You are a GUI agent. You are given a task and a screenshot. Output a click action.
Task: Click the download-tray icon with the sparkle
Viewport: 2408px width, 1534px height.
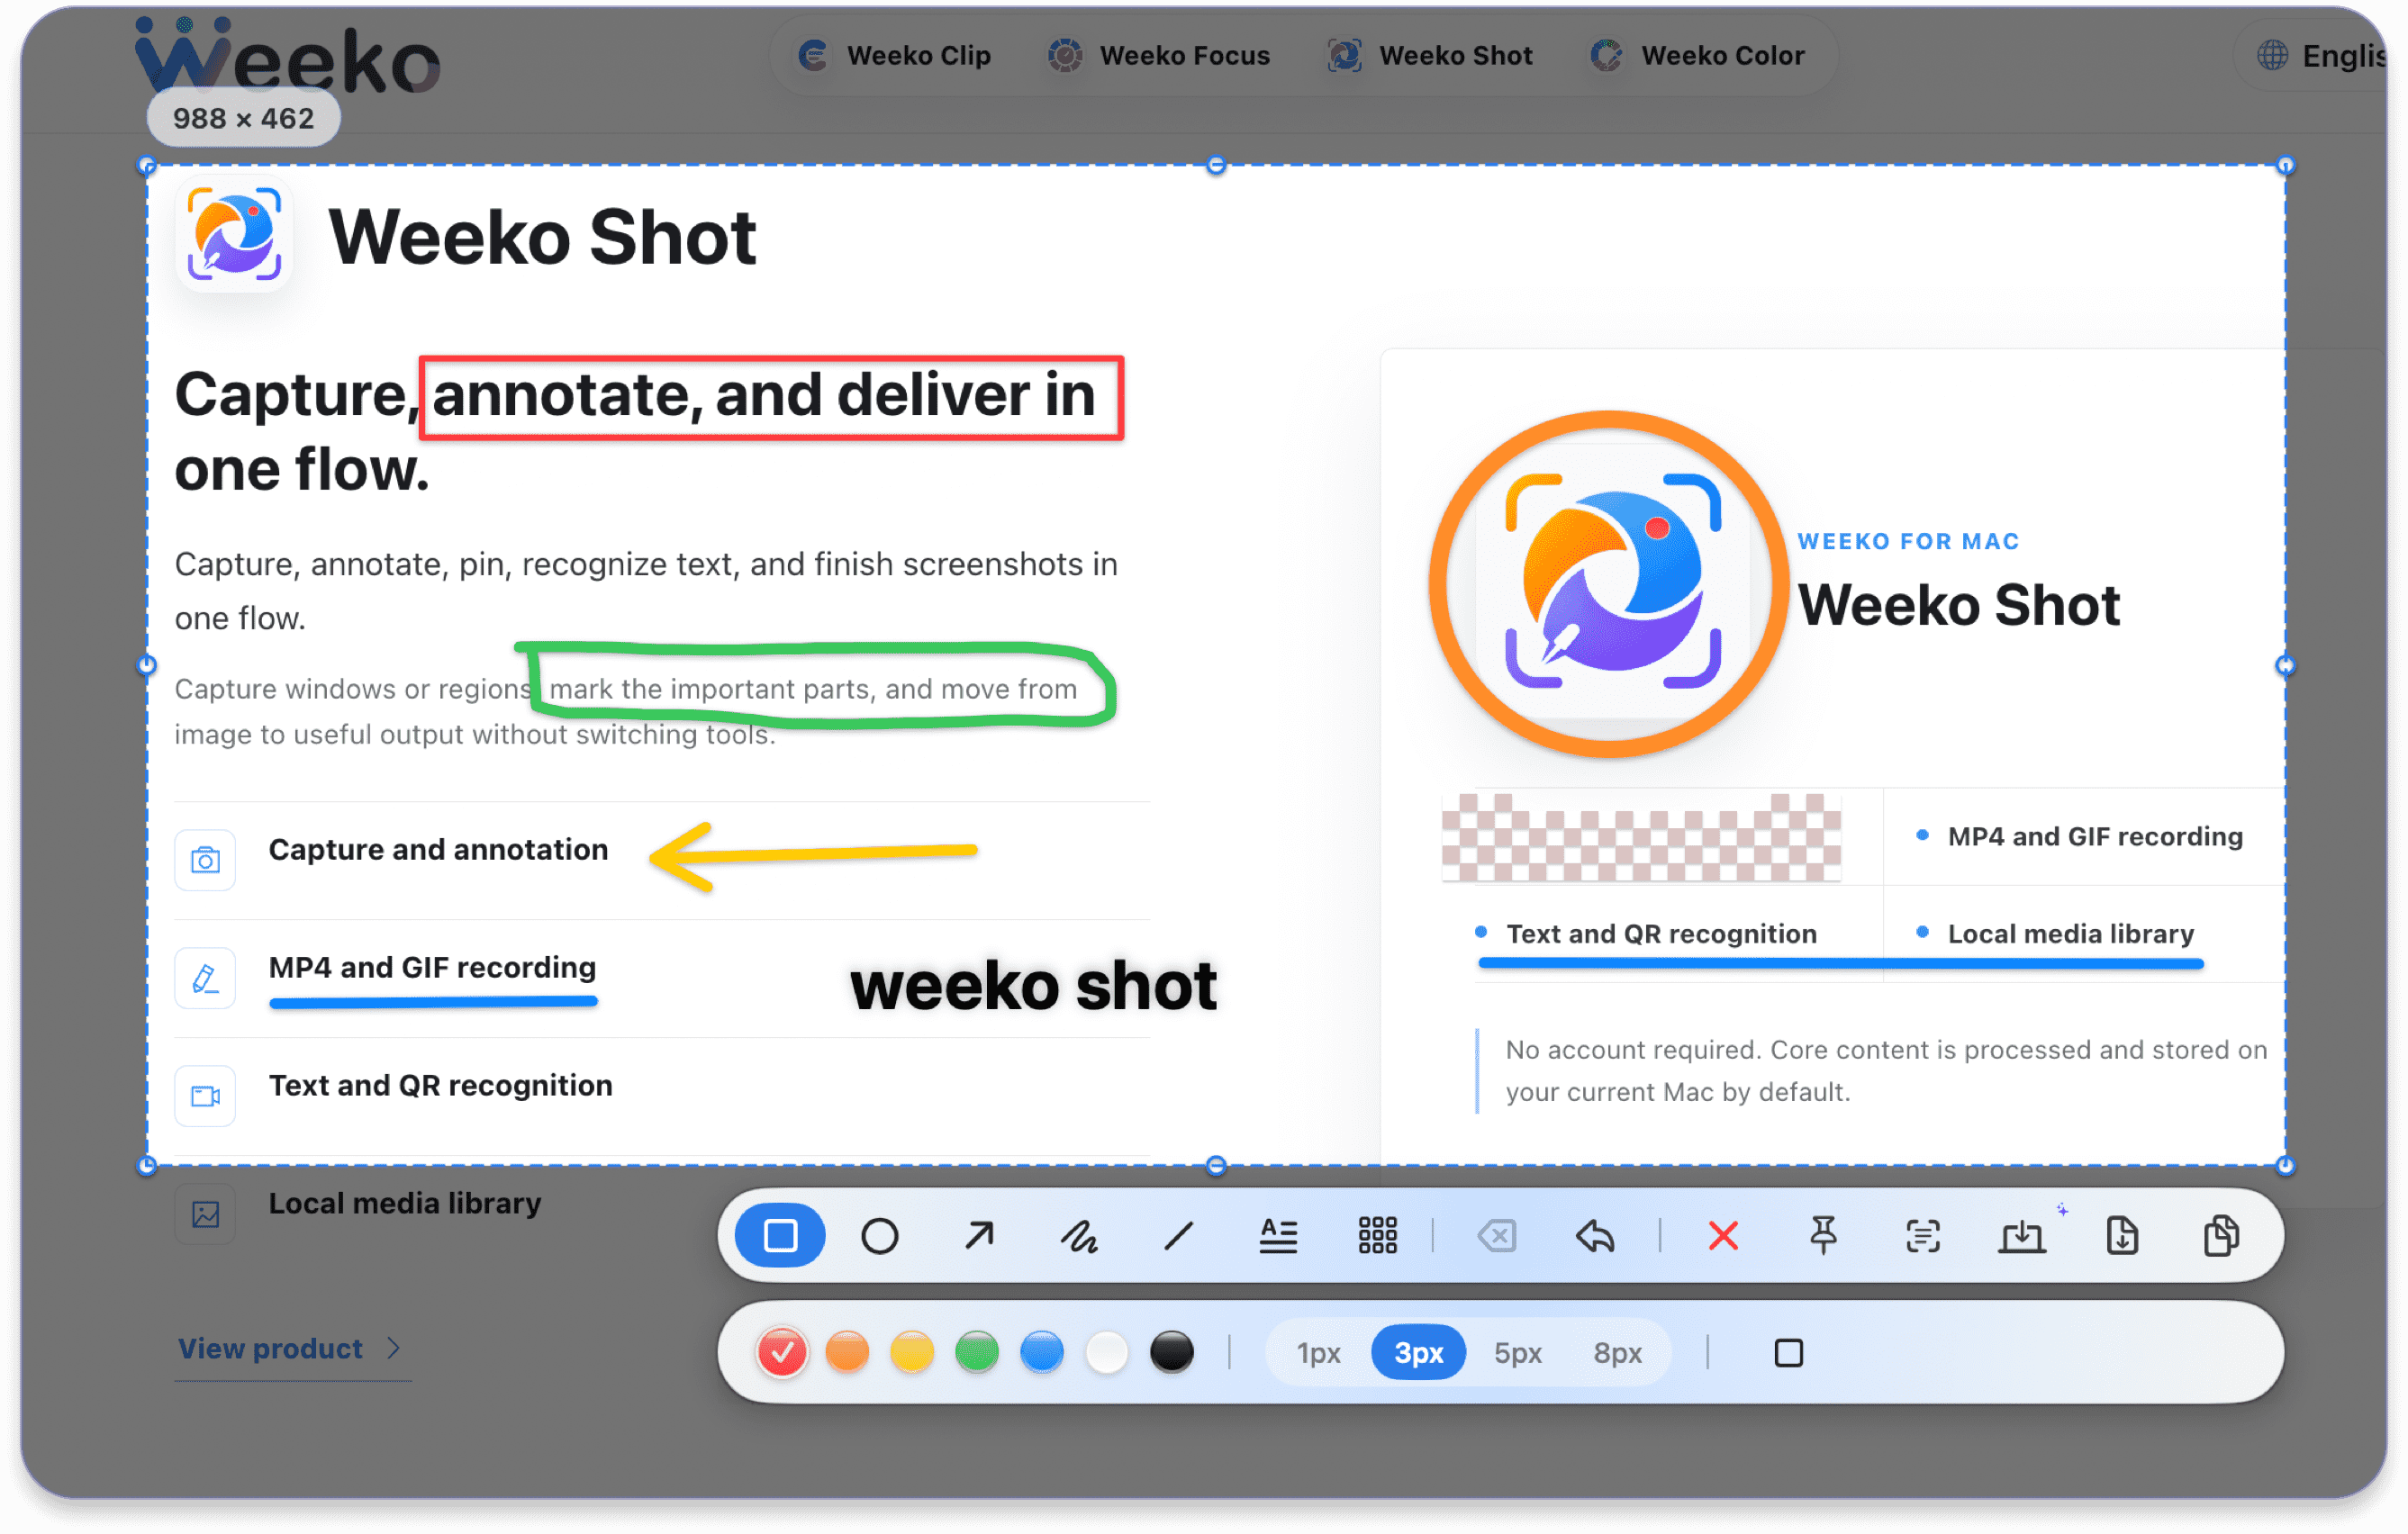[2022, 1236]
